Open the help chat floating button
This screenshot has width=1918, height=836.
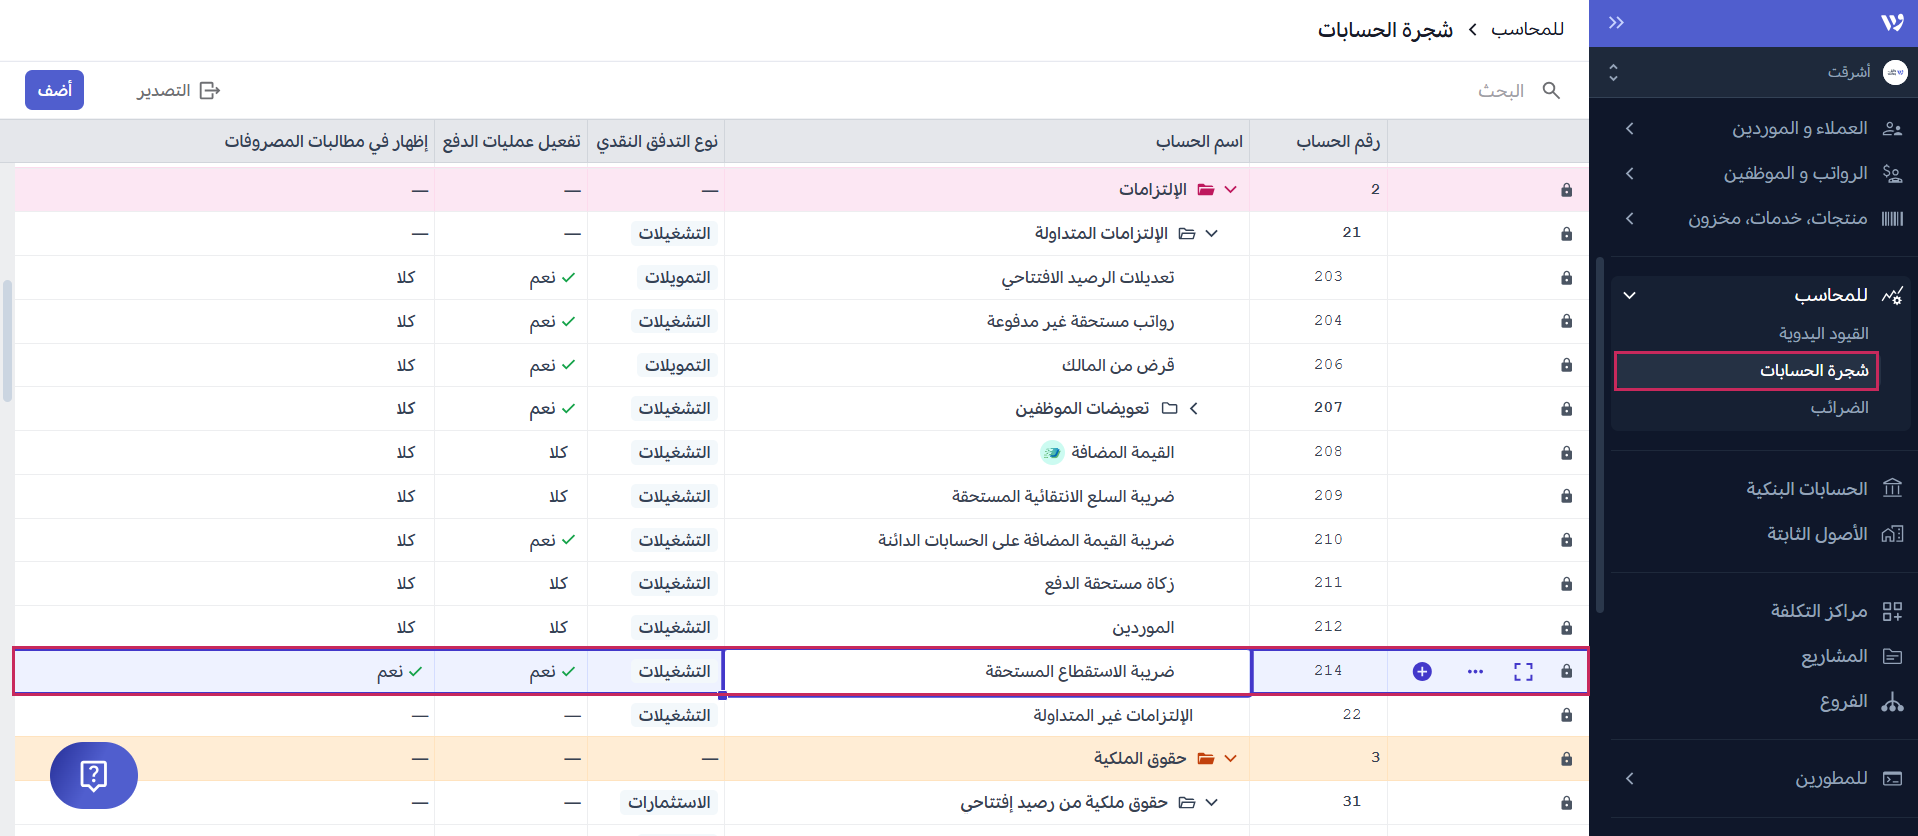click(x=94, y=775)
